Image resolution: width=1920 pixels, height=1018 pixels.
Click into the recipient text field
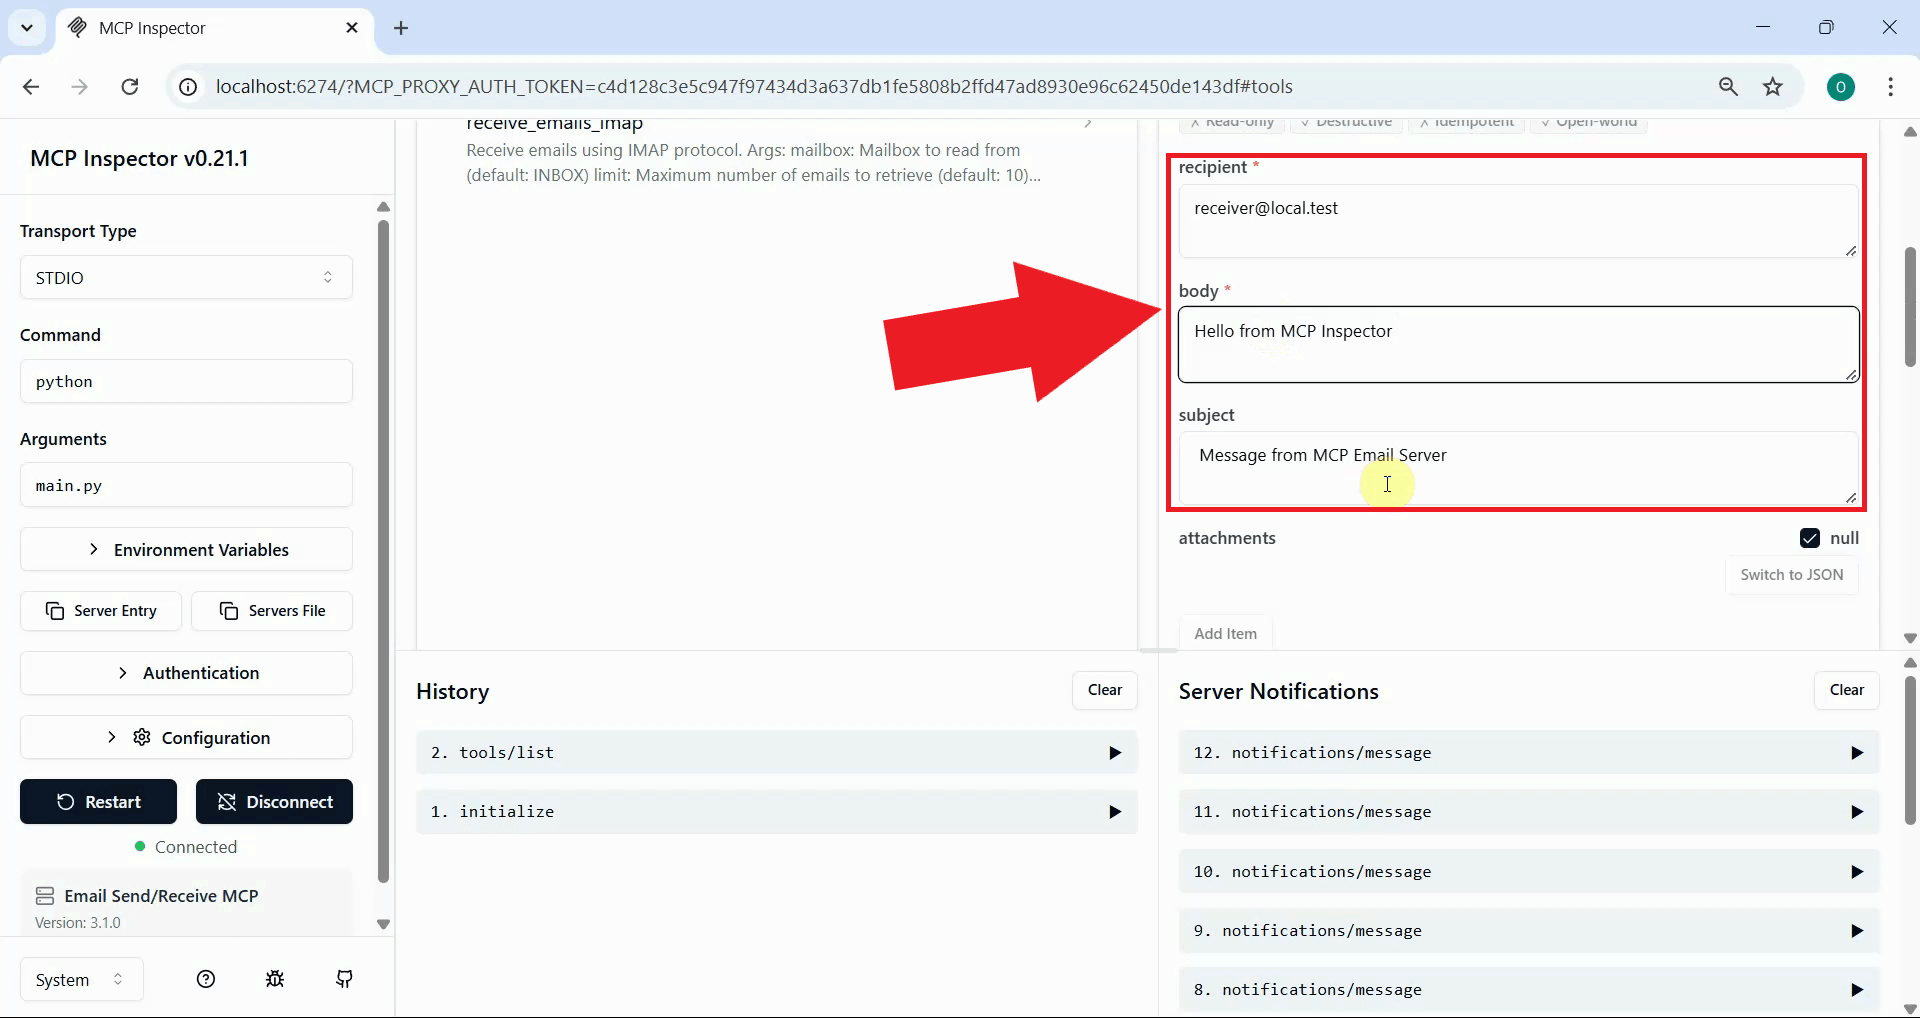(x=1516, y=220)
